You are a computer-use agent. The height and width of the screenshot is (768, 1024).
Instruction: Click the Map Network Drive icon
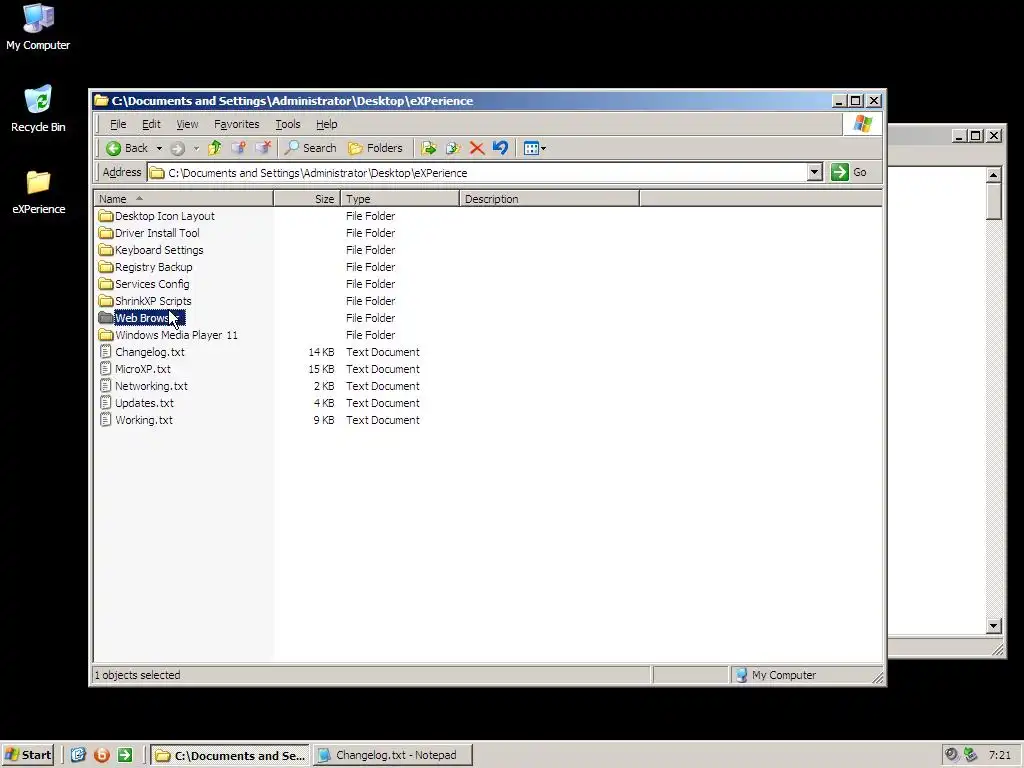pos(238,148)
